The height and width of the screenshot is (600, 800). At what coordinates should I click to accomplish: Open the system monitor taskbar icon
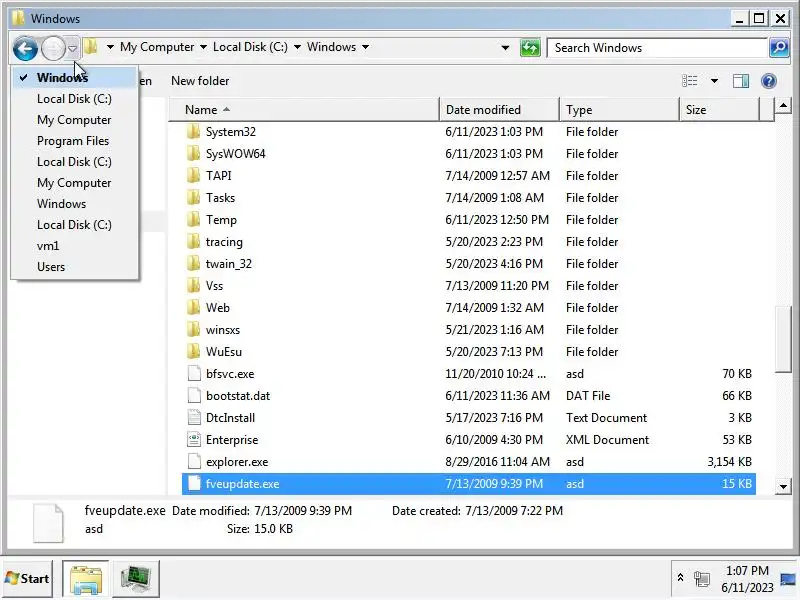[136, 579]
